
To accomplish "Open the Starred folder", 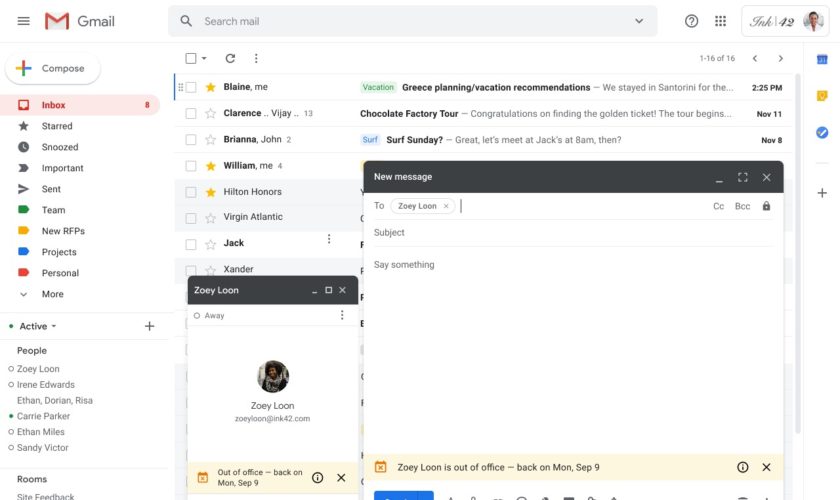I will [56, 126].
